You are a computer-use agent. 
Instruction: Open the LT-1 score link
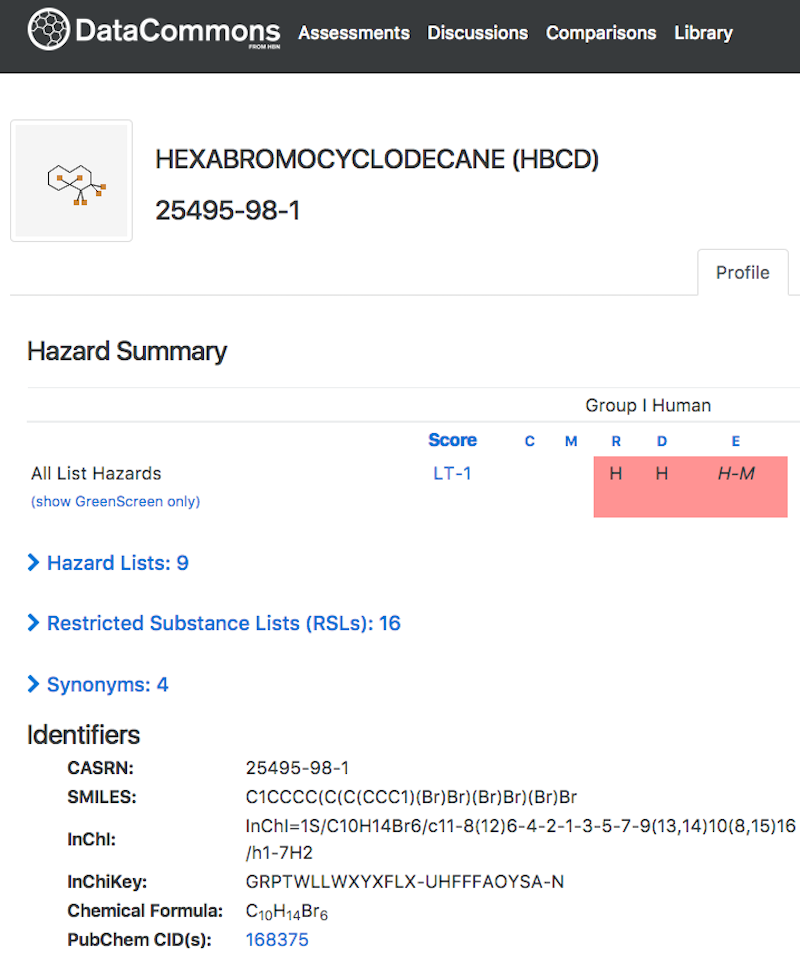pyautogui.click(x=452, y=474)
